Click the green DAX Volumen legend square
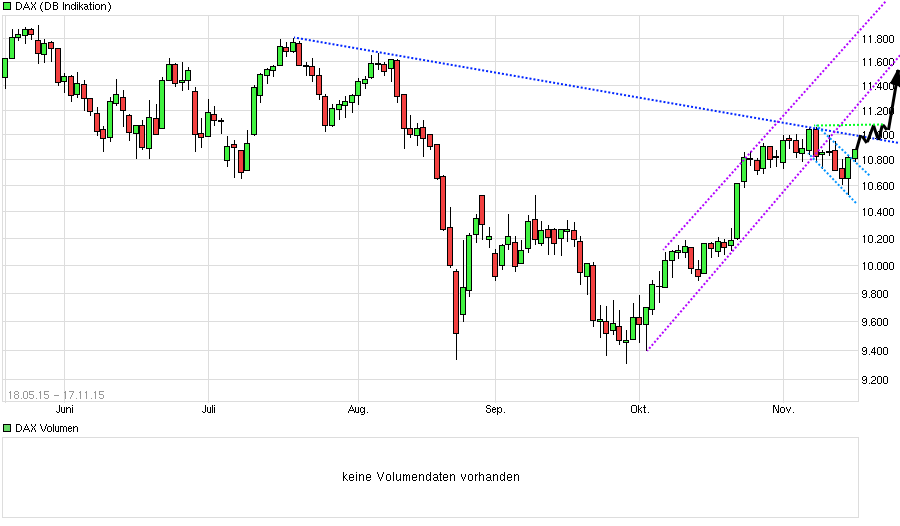The image size is (900, 526). tap(6, 427)
